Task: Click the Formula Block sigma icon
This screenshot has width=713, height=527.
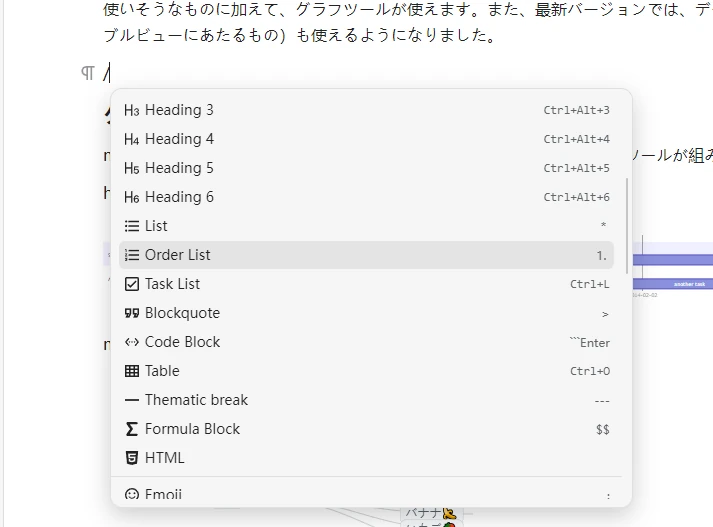Action: [132, 429]
